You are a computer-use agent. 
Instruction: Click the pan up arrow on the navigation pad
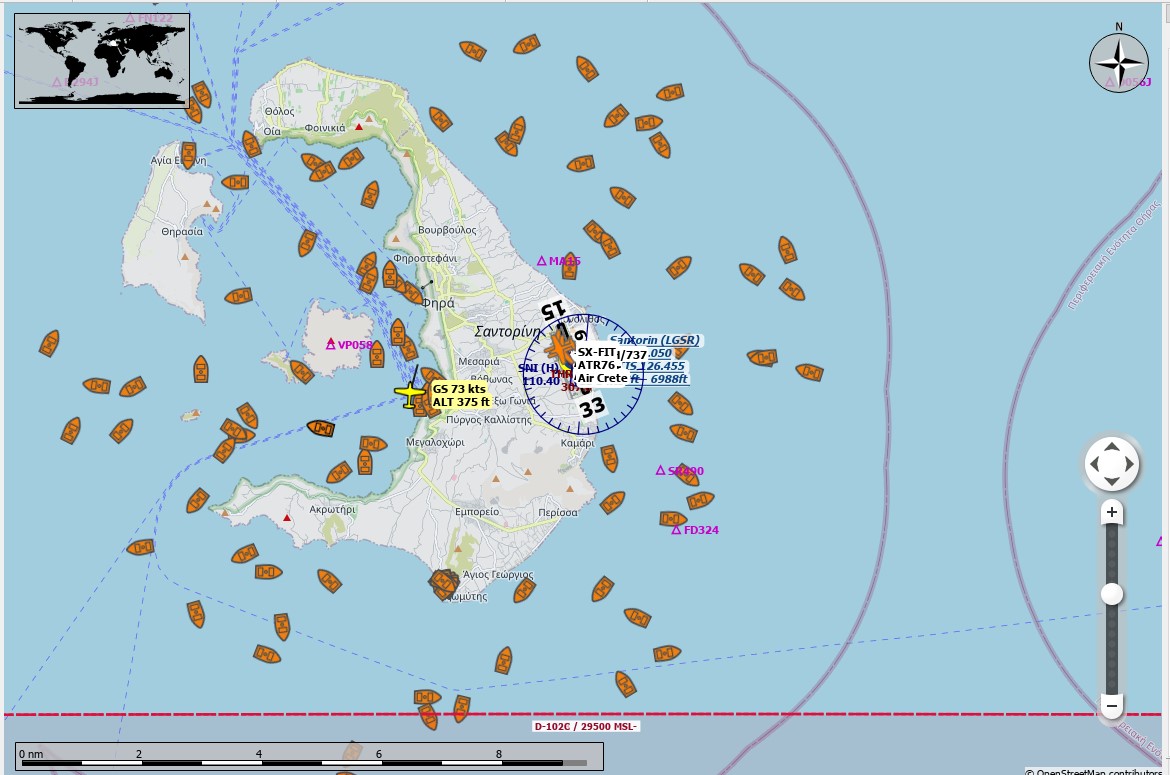(x=1112, y=447)
